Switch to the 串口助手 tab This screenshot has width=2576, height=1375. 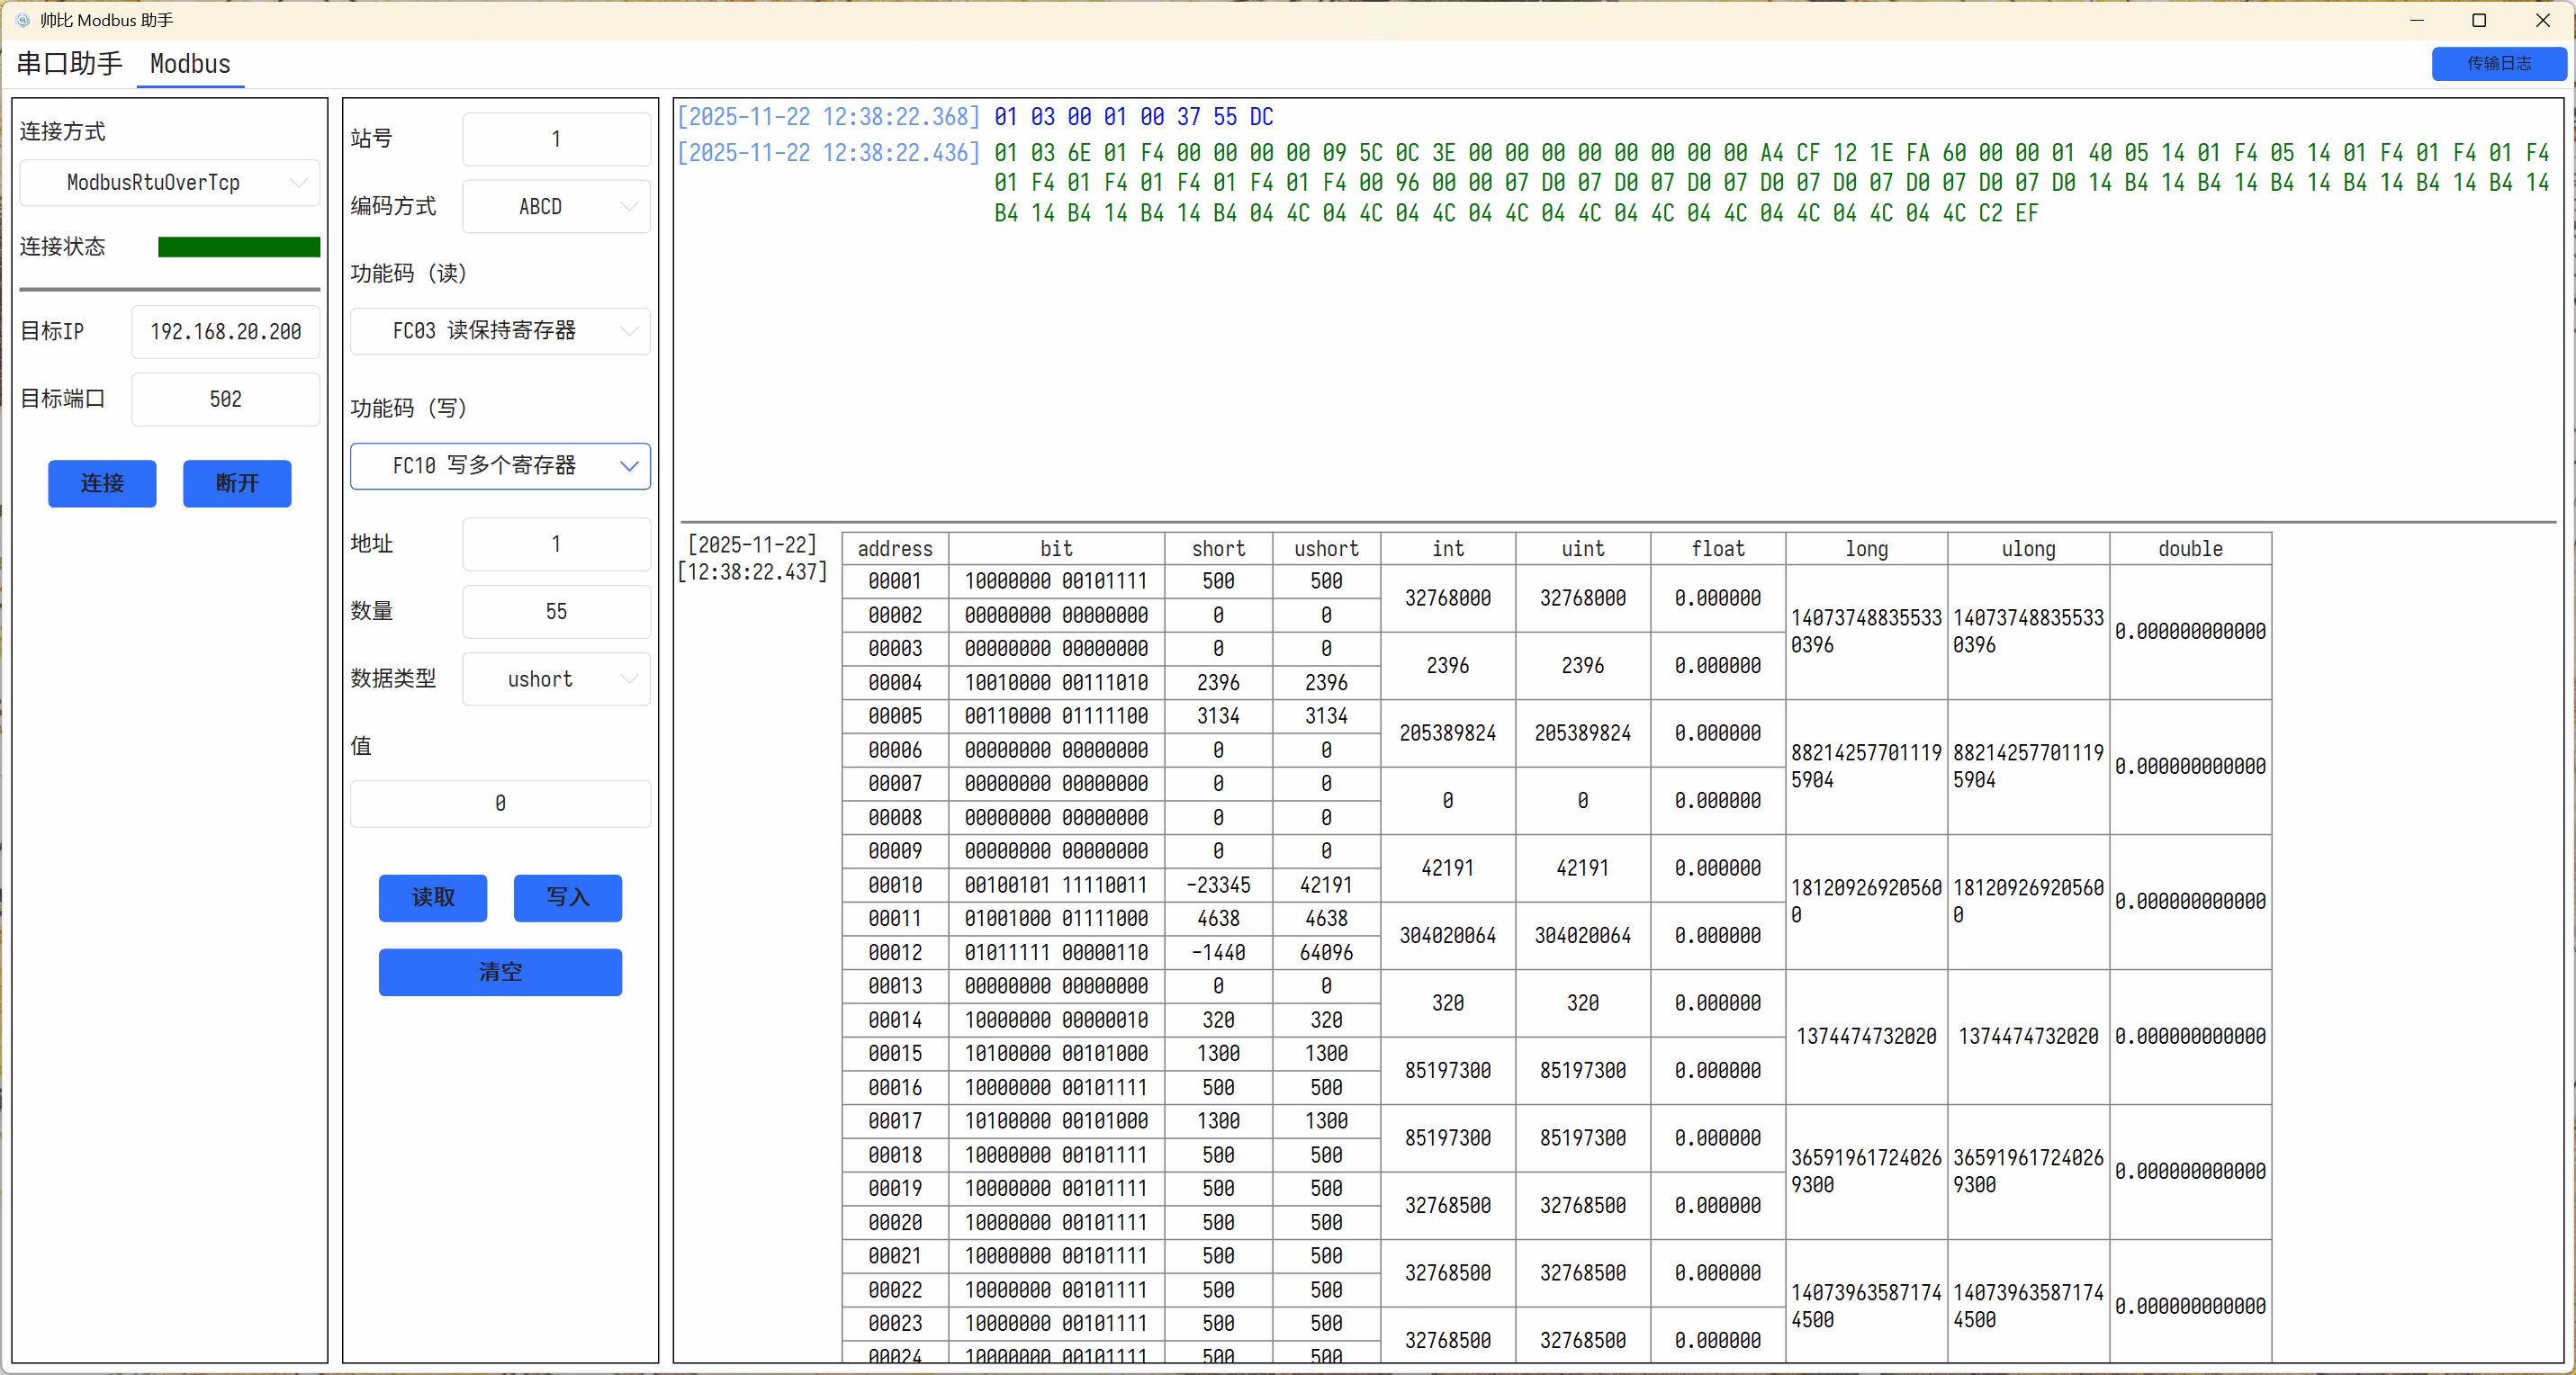[69, 64]
